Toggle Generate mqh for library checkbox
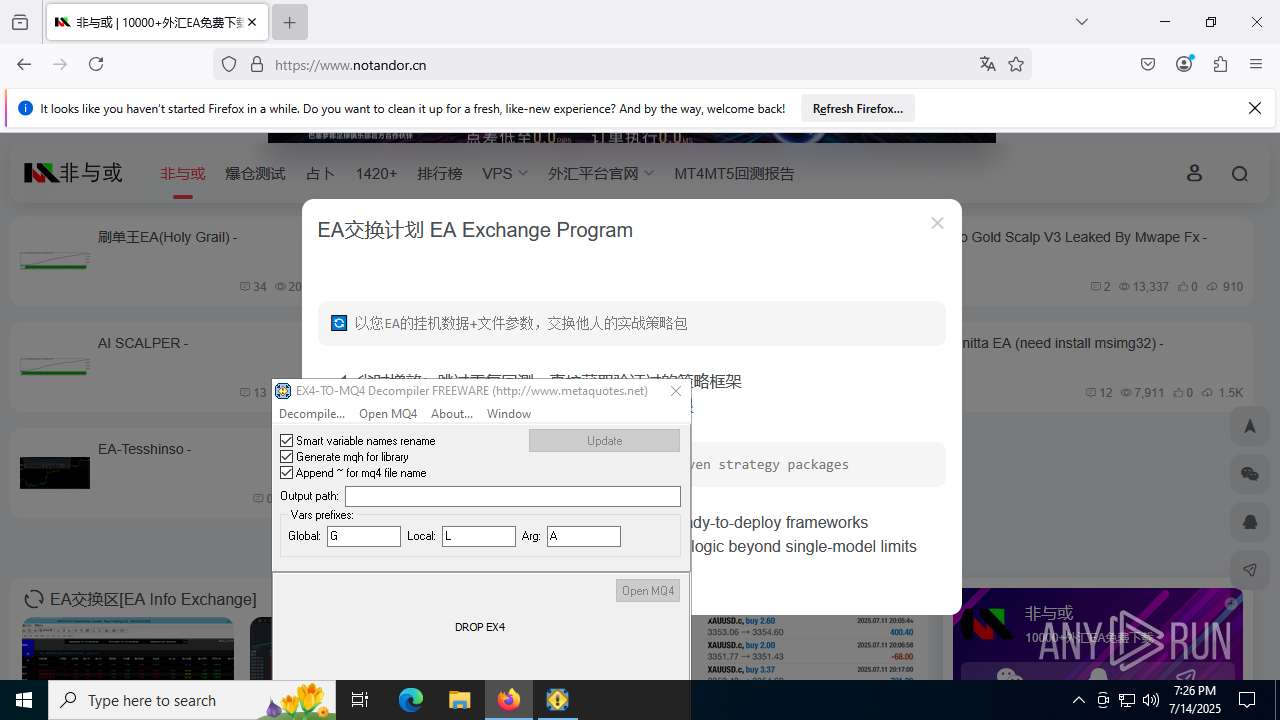 click(287, 456)
